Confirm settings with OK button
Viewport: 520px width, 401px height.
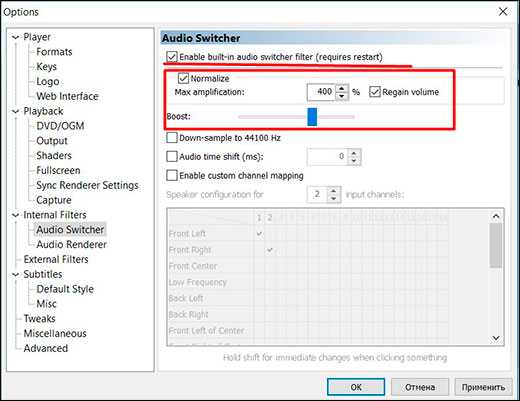tap(356, 387)
